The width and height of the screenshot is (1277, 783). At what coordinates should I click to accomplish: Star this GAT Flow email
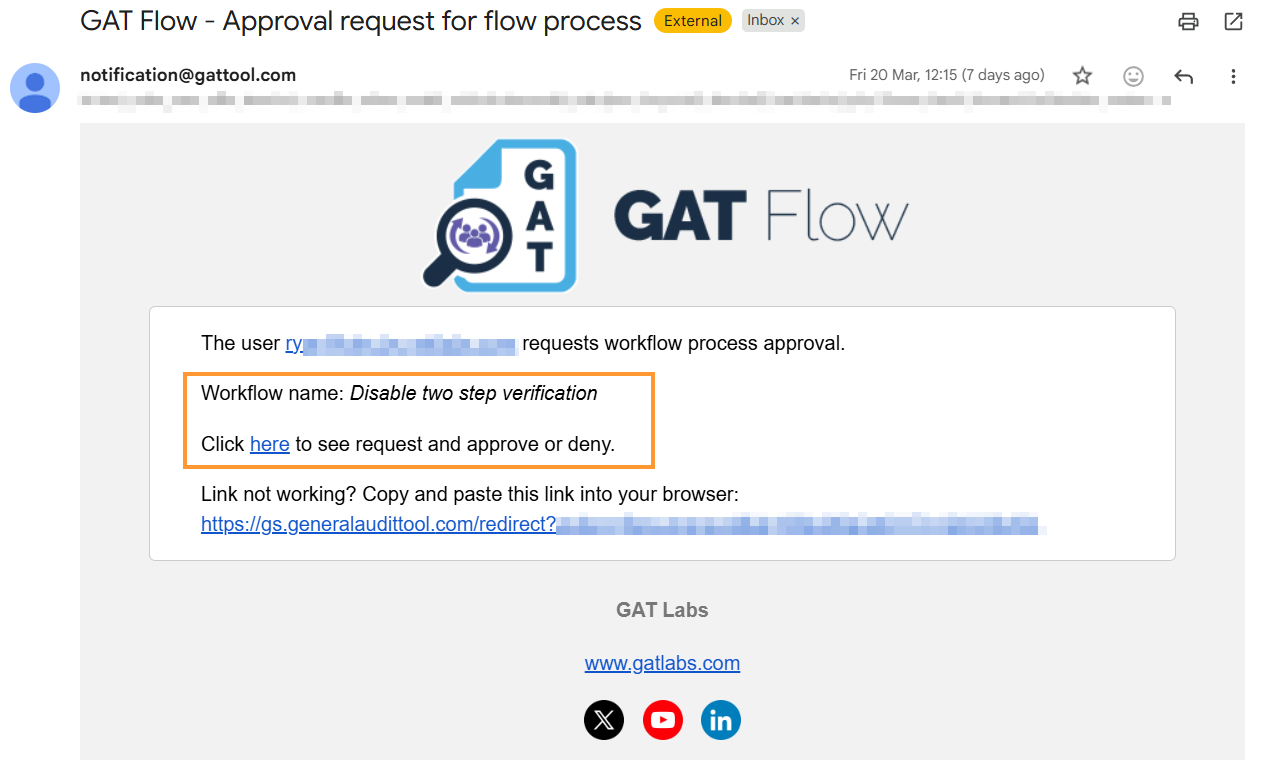coord(1081,76)
